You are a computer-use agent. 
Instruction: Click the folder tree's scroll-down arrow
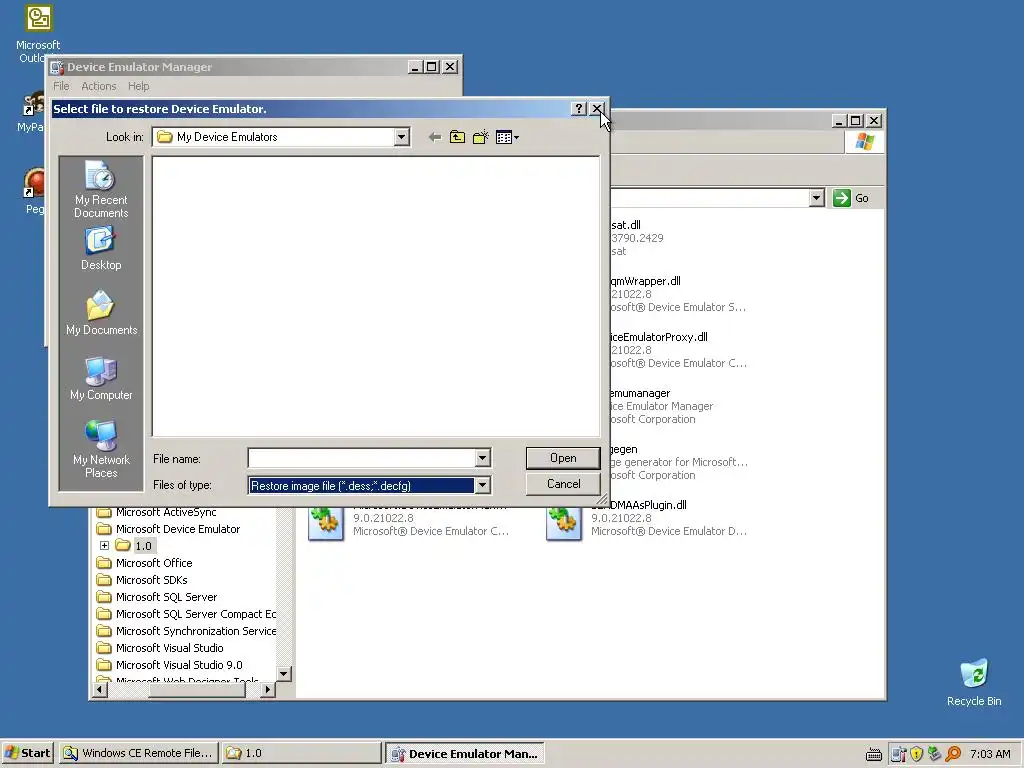(x=283, y=673)
